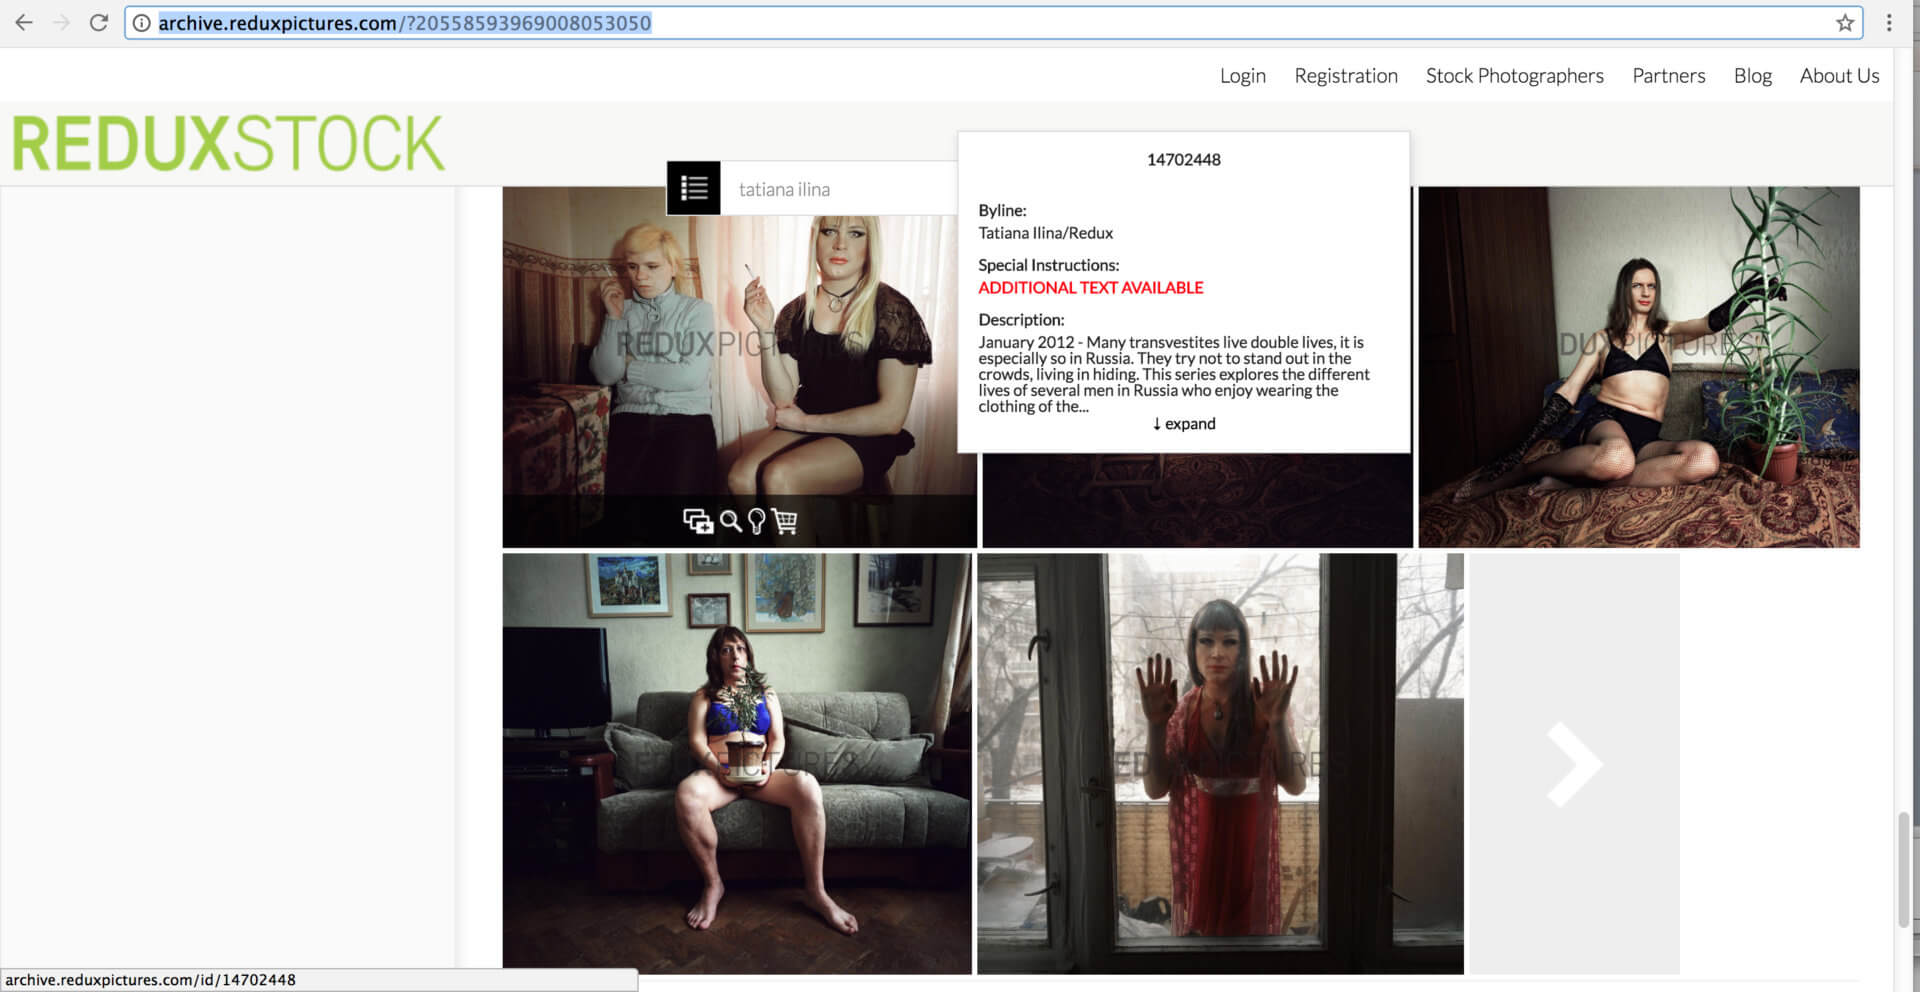Add photo to shopping cart icon
This screenshot has height=992, width=1920.
pyautogui.click(x=785, y=521)
